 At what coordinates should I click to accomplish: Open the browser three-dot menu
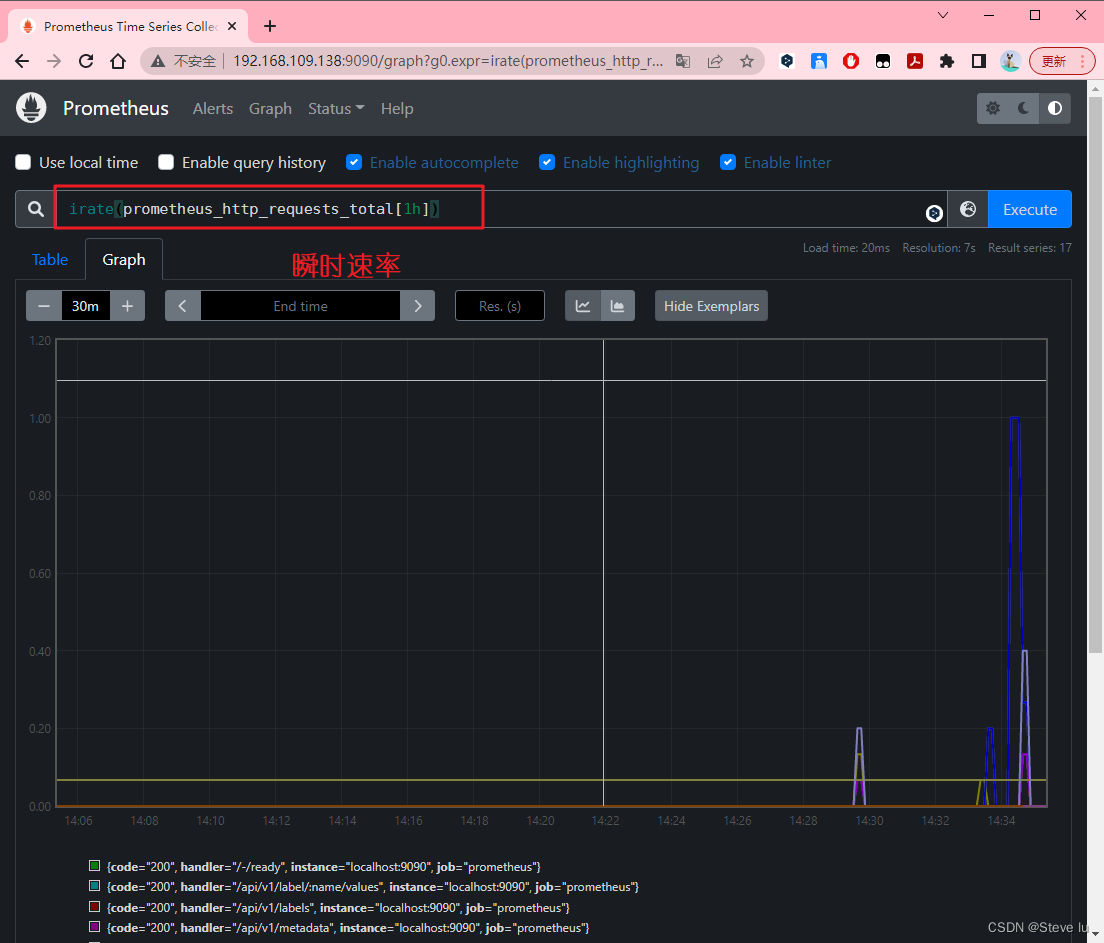pyautogui.click(x=1083, y=61)
